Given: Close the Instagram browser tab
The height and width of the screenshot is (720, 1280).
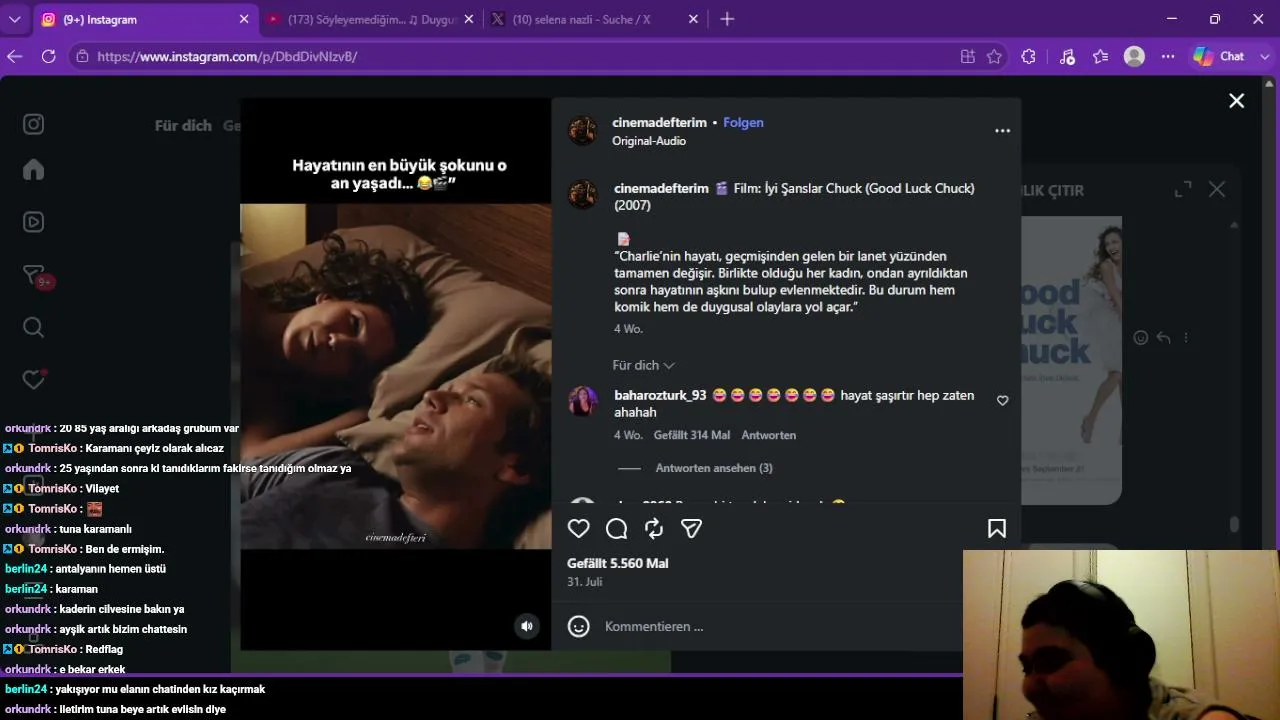Looking at the screenshot, I should pyautogui.click(x=244, y=19).
